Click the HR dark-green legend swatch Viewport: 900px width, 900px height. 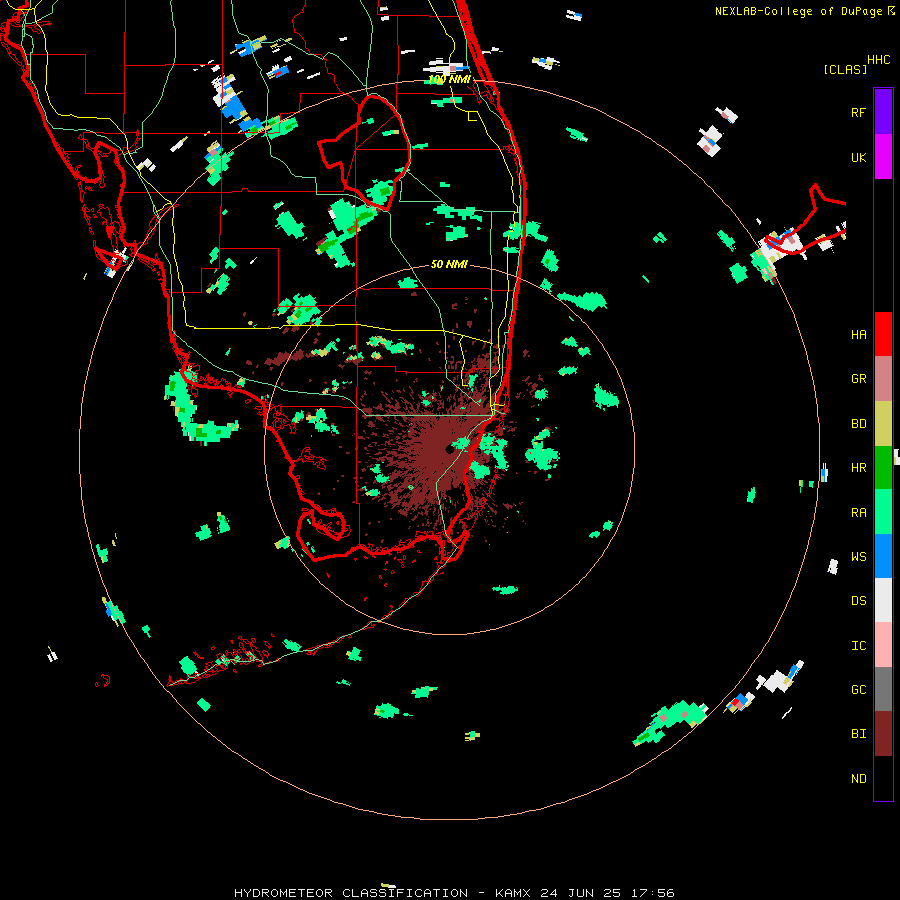point(883,468)
